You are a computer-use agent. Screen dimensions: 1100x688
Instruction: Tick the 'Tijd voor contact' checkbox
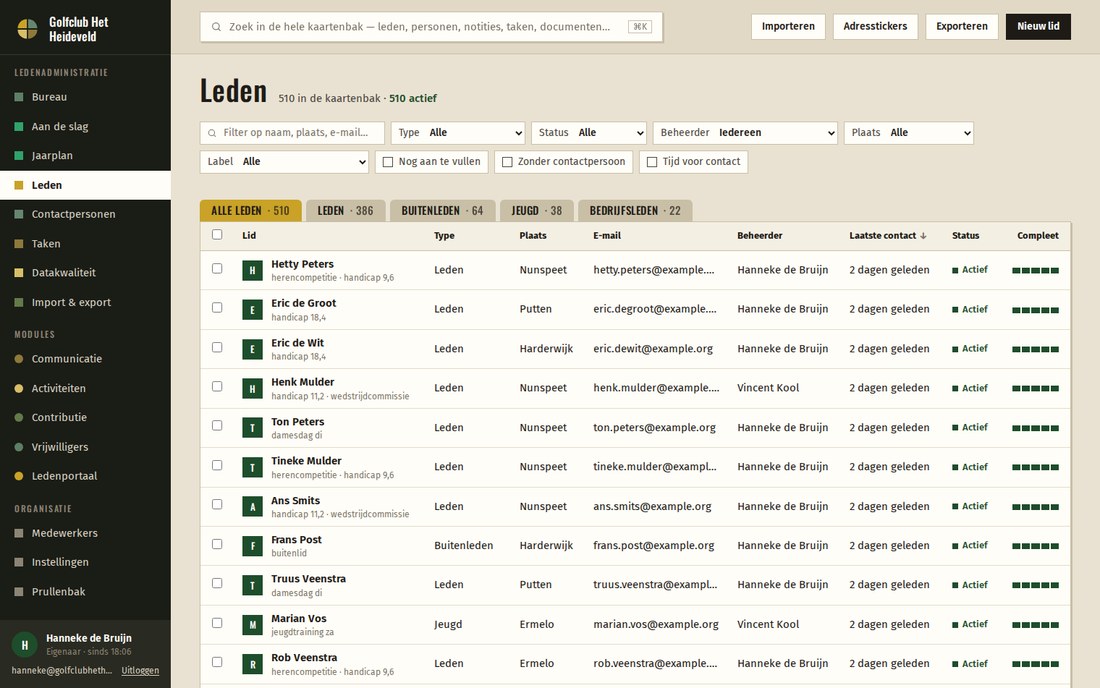[652, 162]
